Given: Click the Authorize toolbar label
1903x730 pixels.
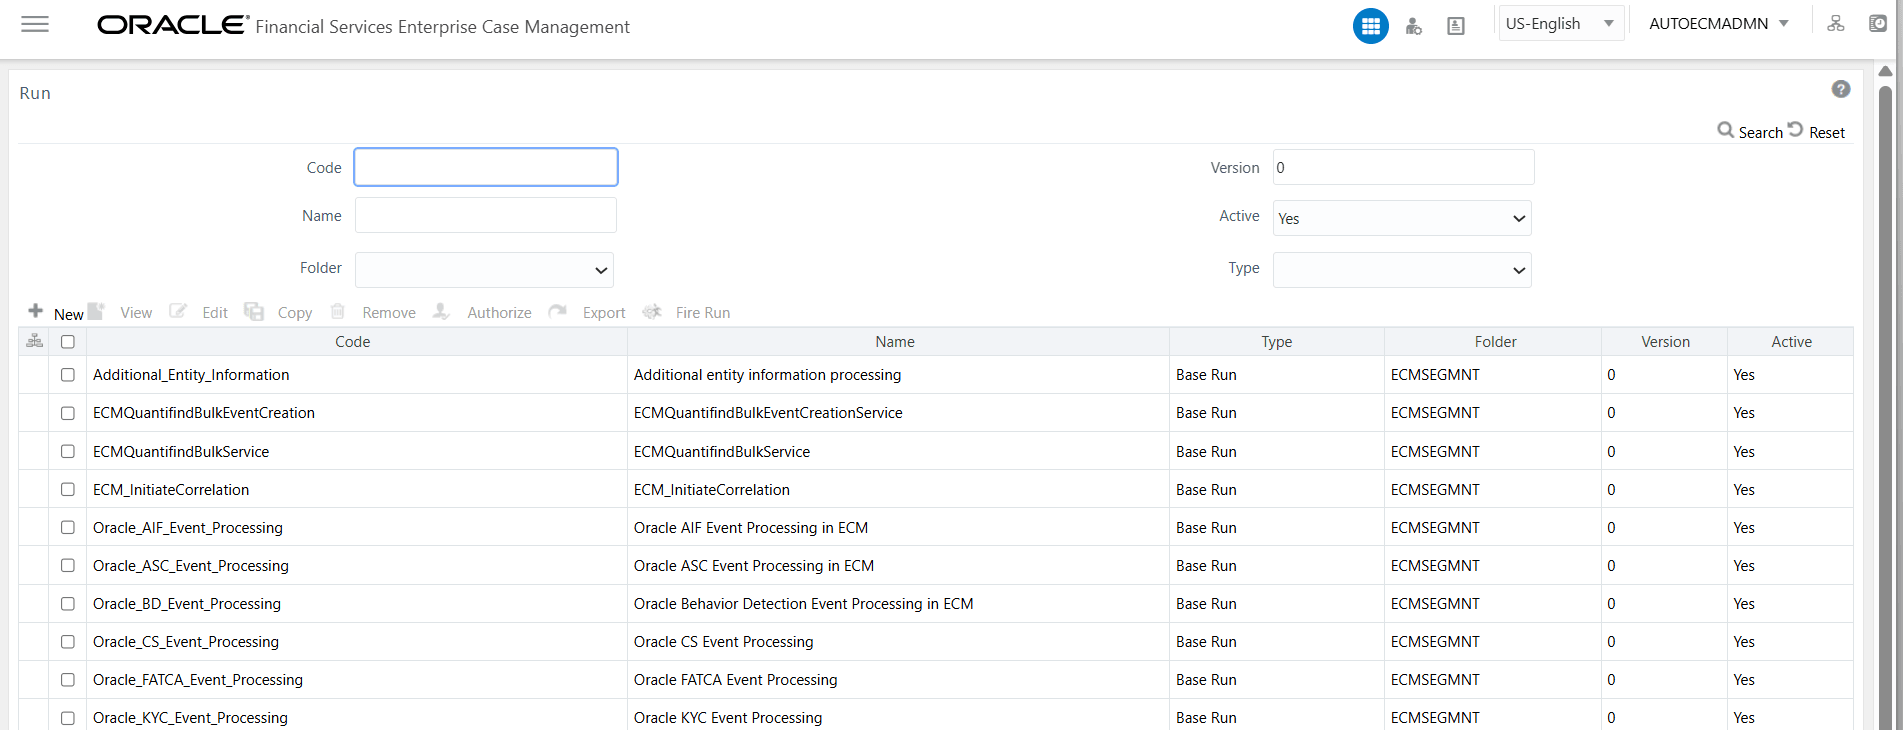Looking at the screenshot, I should pos(499,313).
